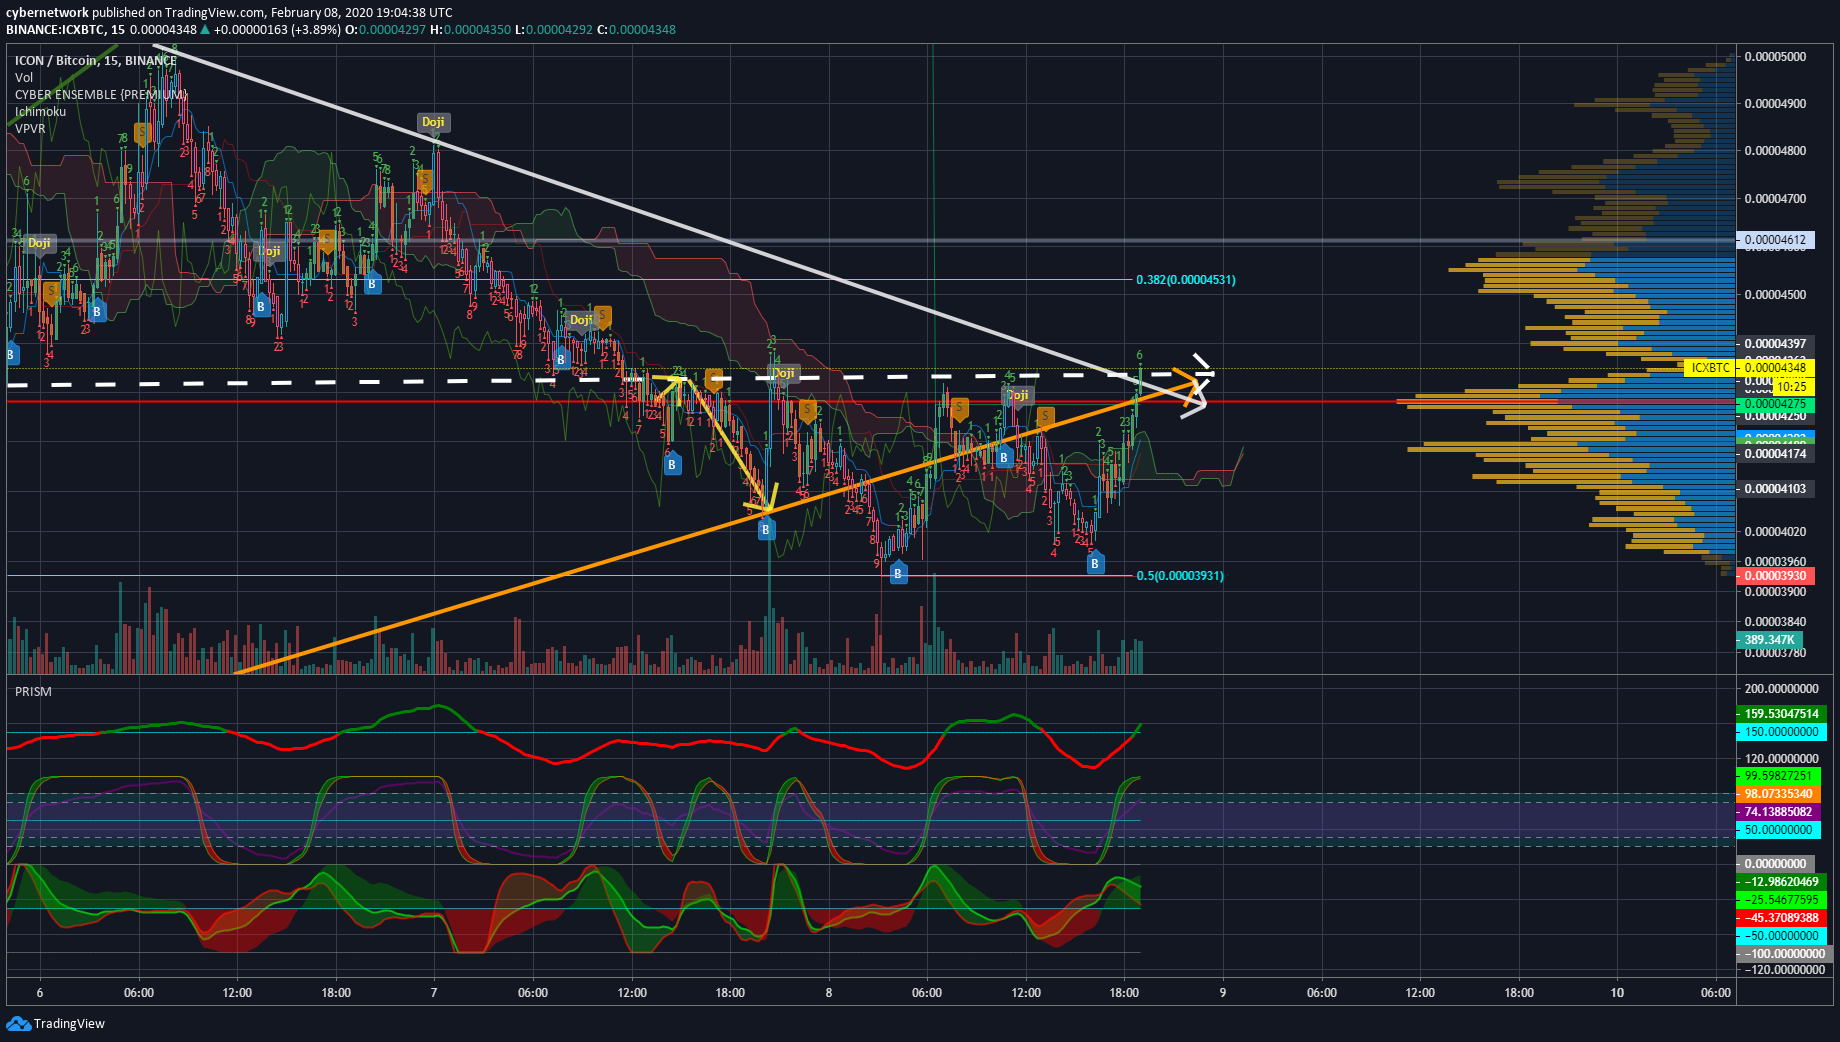This screenshot has height=1042, width=1840.
Task: Click the day 10 label on the time axis
Action: tap(1617, 993)
